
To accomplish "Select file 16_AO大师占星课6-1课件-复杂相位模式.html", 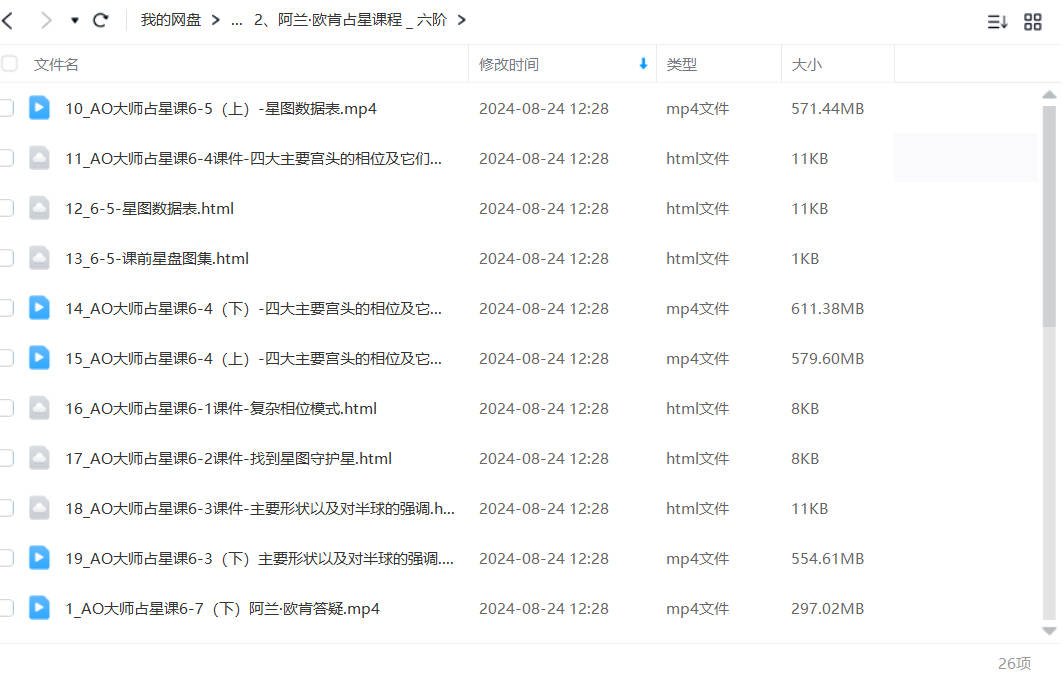I will point(221,409).
